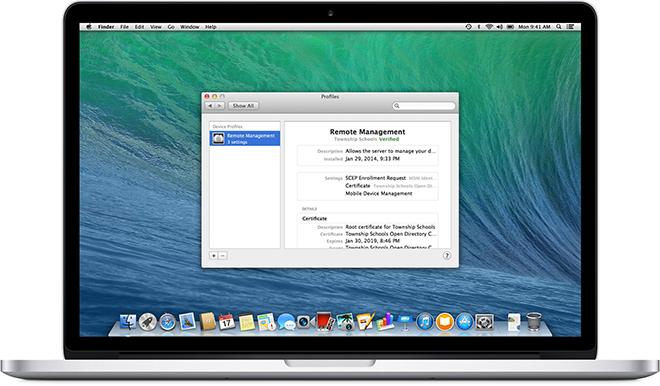Open Notification Center from menu bar
The width and height of the screenshot is (660, 386).
point(570,27)
